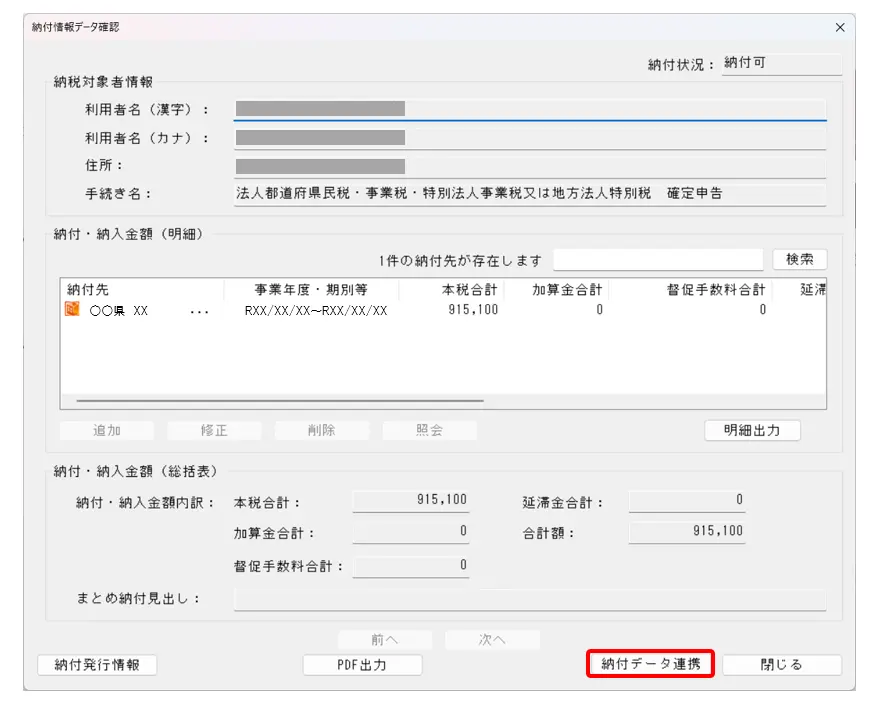Click the 閉じる button
Image resolution: width=877 pixels, height=703 pixels.
(x=781, y=664)
